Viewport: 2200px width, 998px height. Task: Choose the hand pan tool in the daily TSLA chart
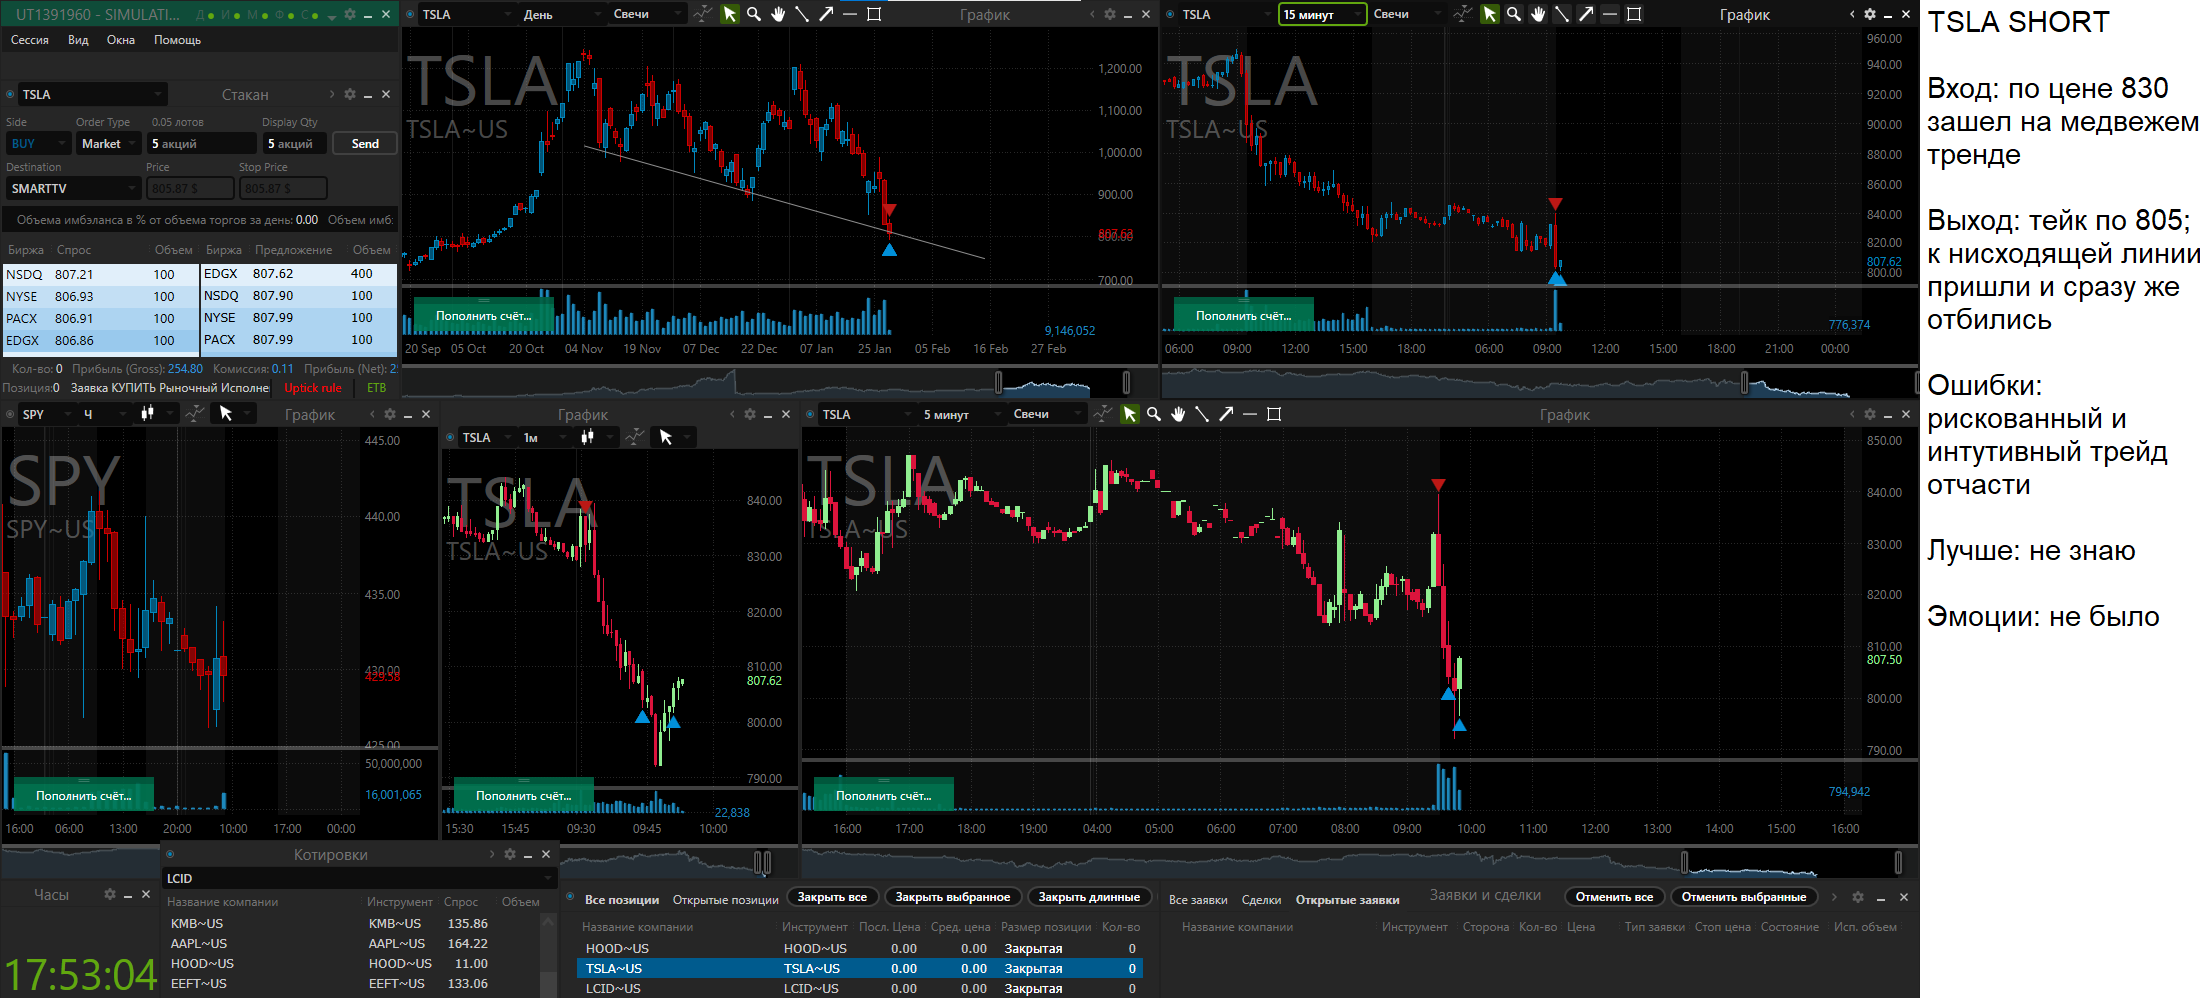777,14
